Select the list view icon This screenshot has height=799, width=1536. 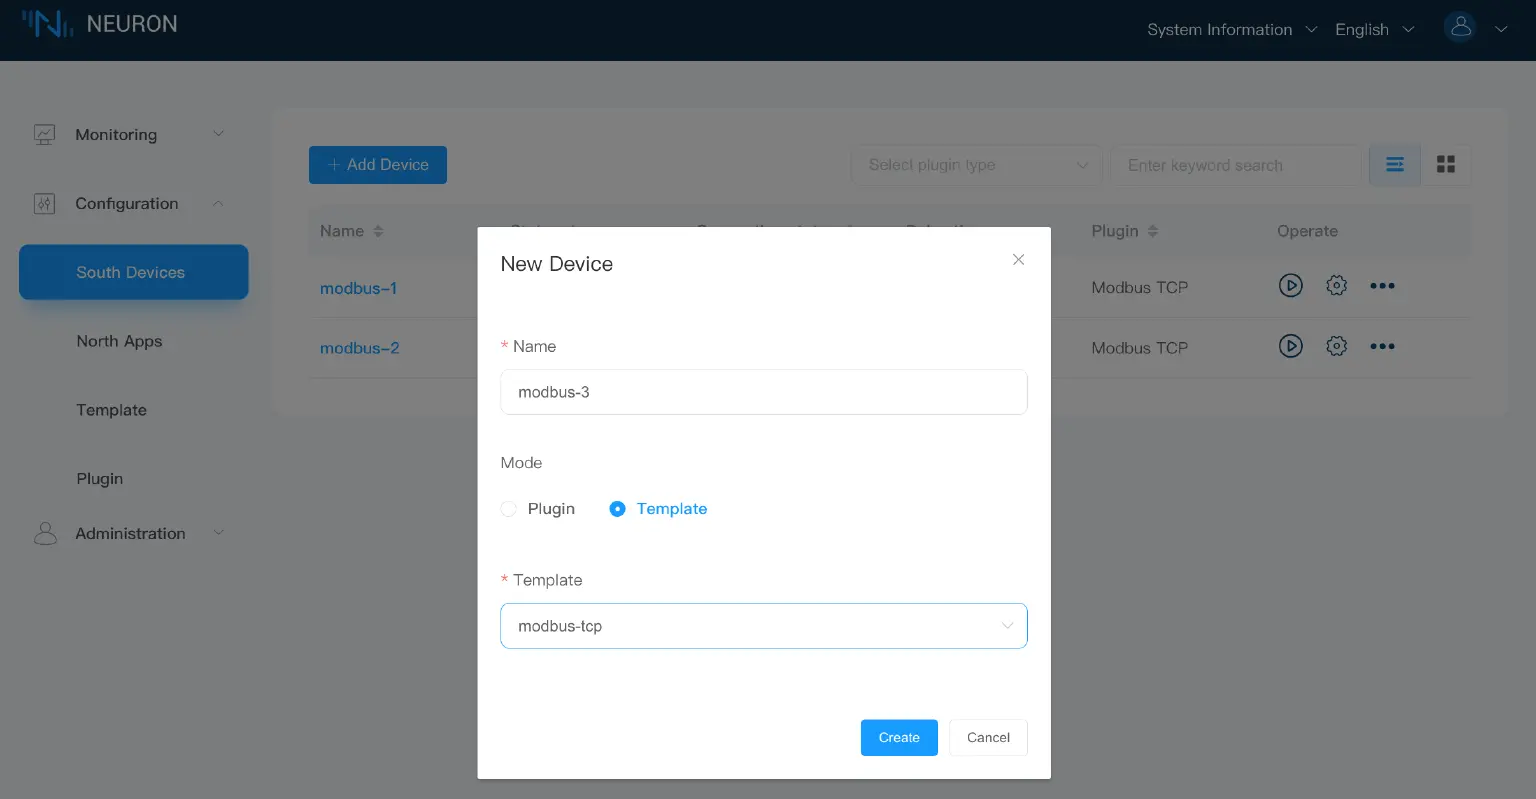pos(1394,164)
